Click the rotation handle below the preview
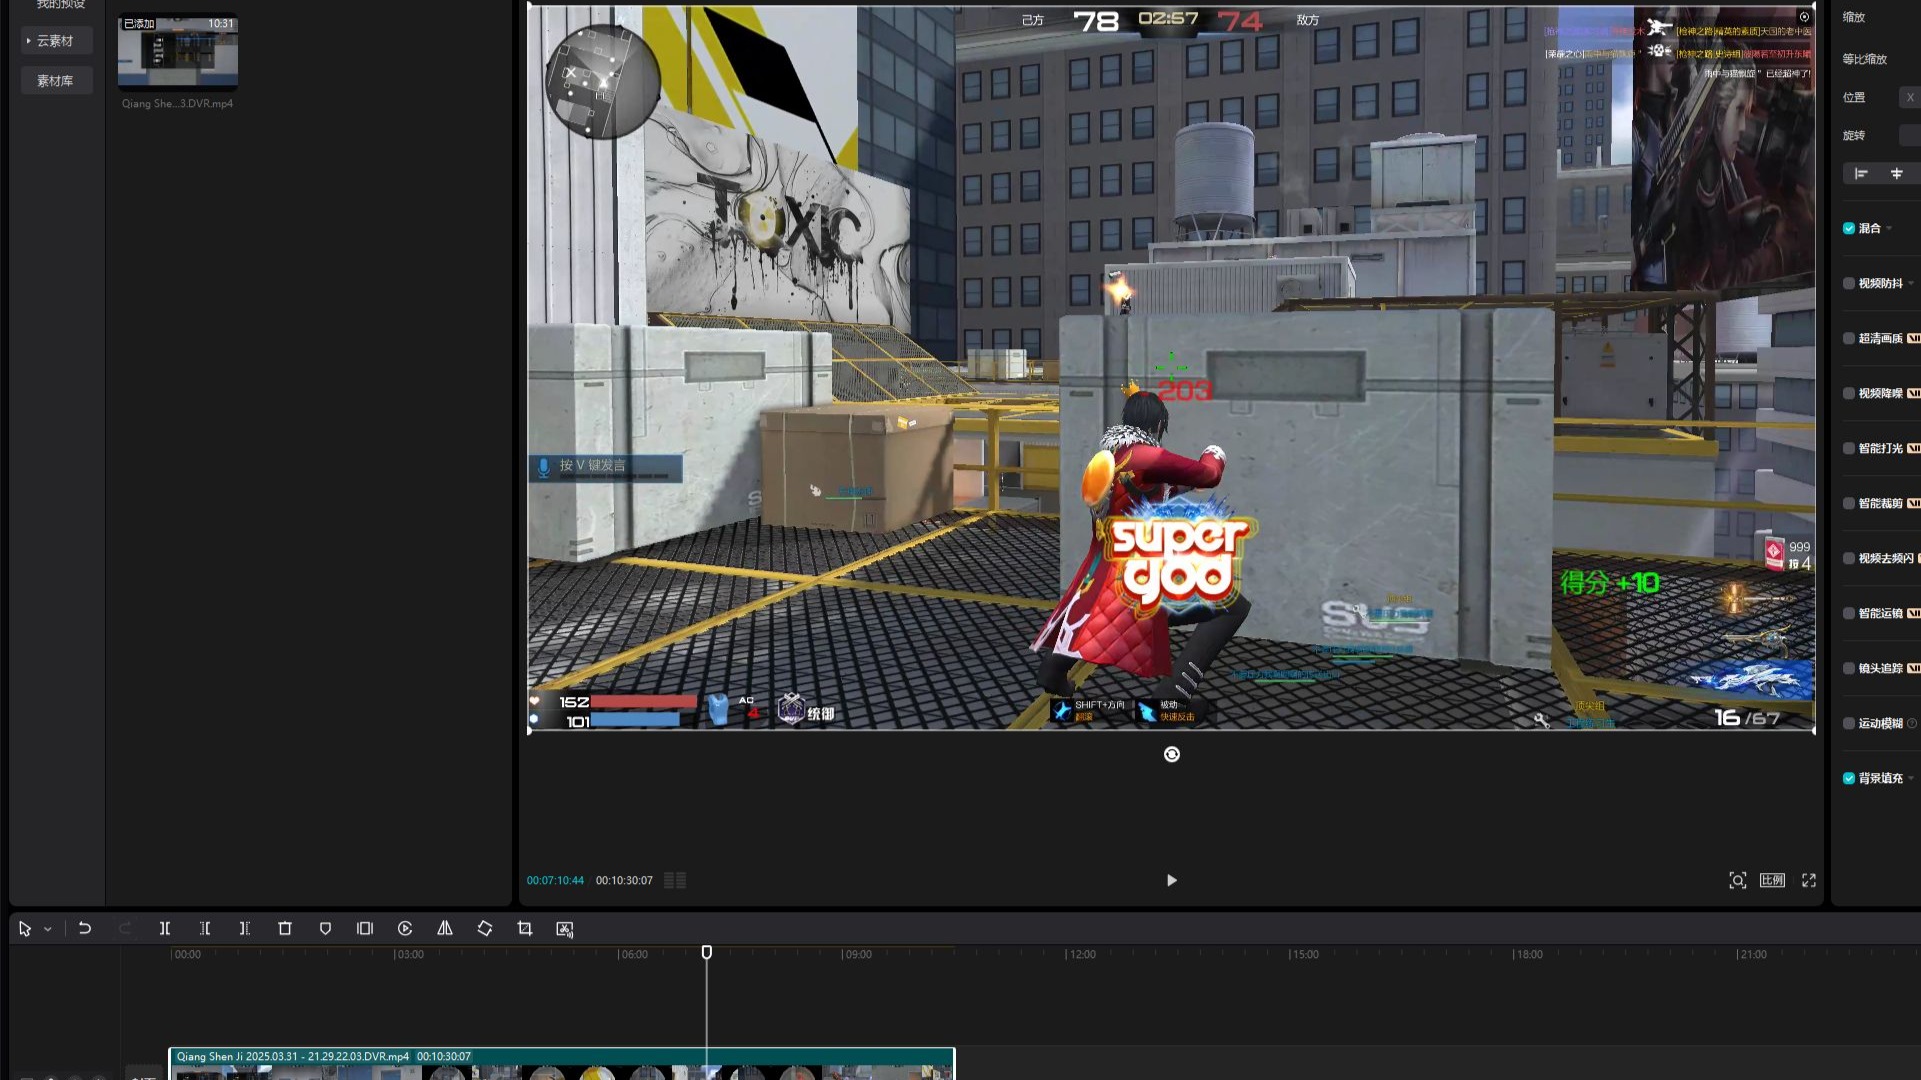1921x1080 pixels. click(x=1172, y=754)
